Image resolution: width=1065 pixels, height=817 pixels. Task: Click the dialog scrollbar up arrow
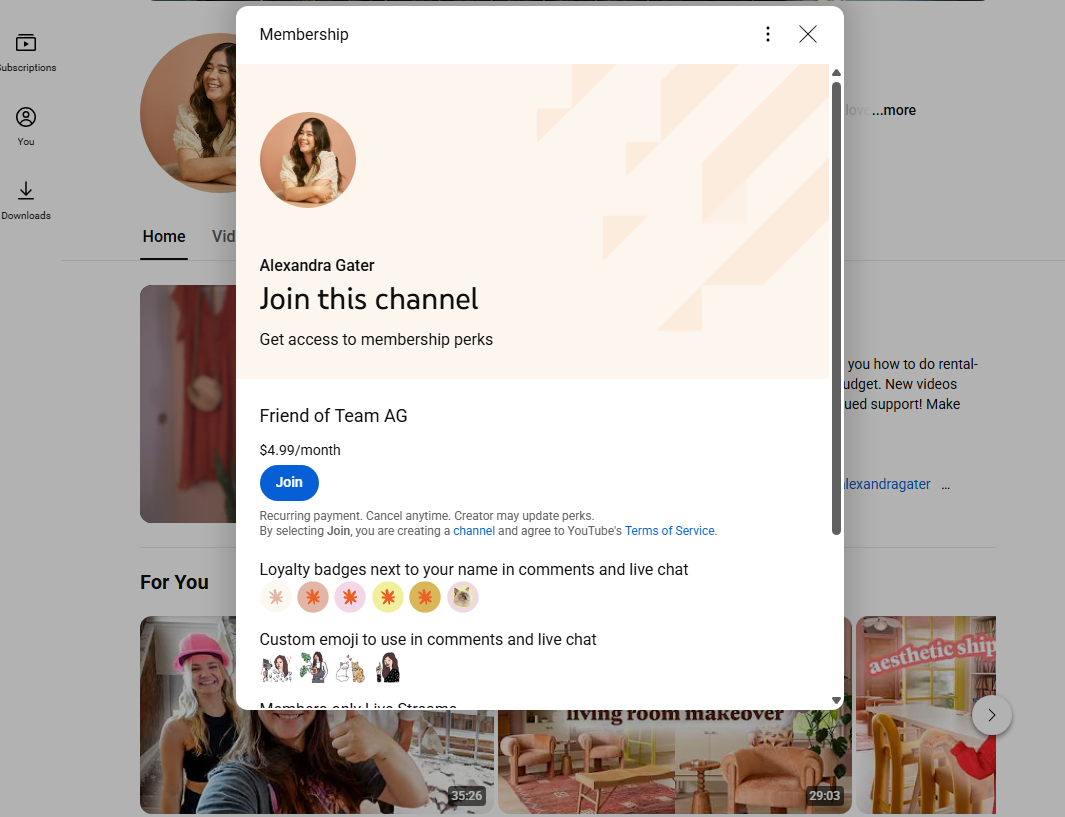pyautogui.click(x=837, y=73)
